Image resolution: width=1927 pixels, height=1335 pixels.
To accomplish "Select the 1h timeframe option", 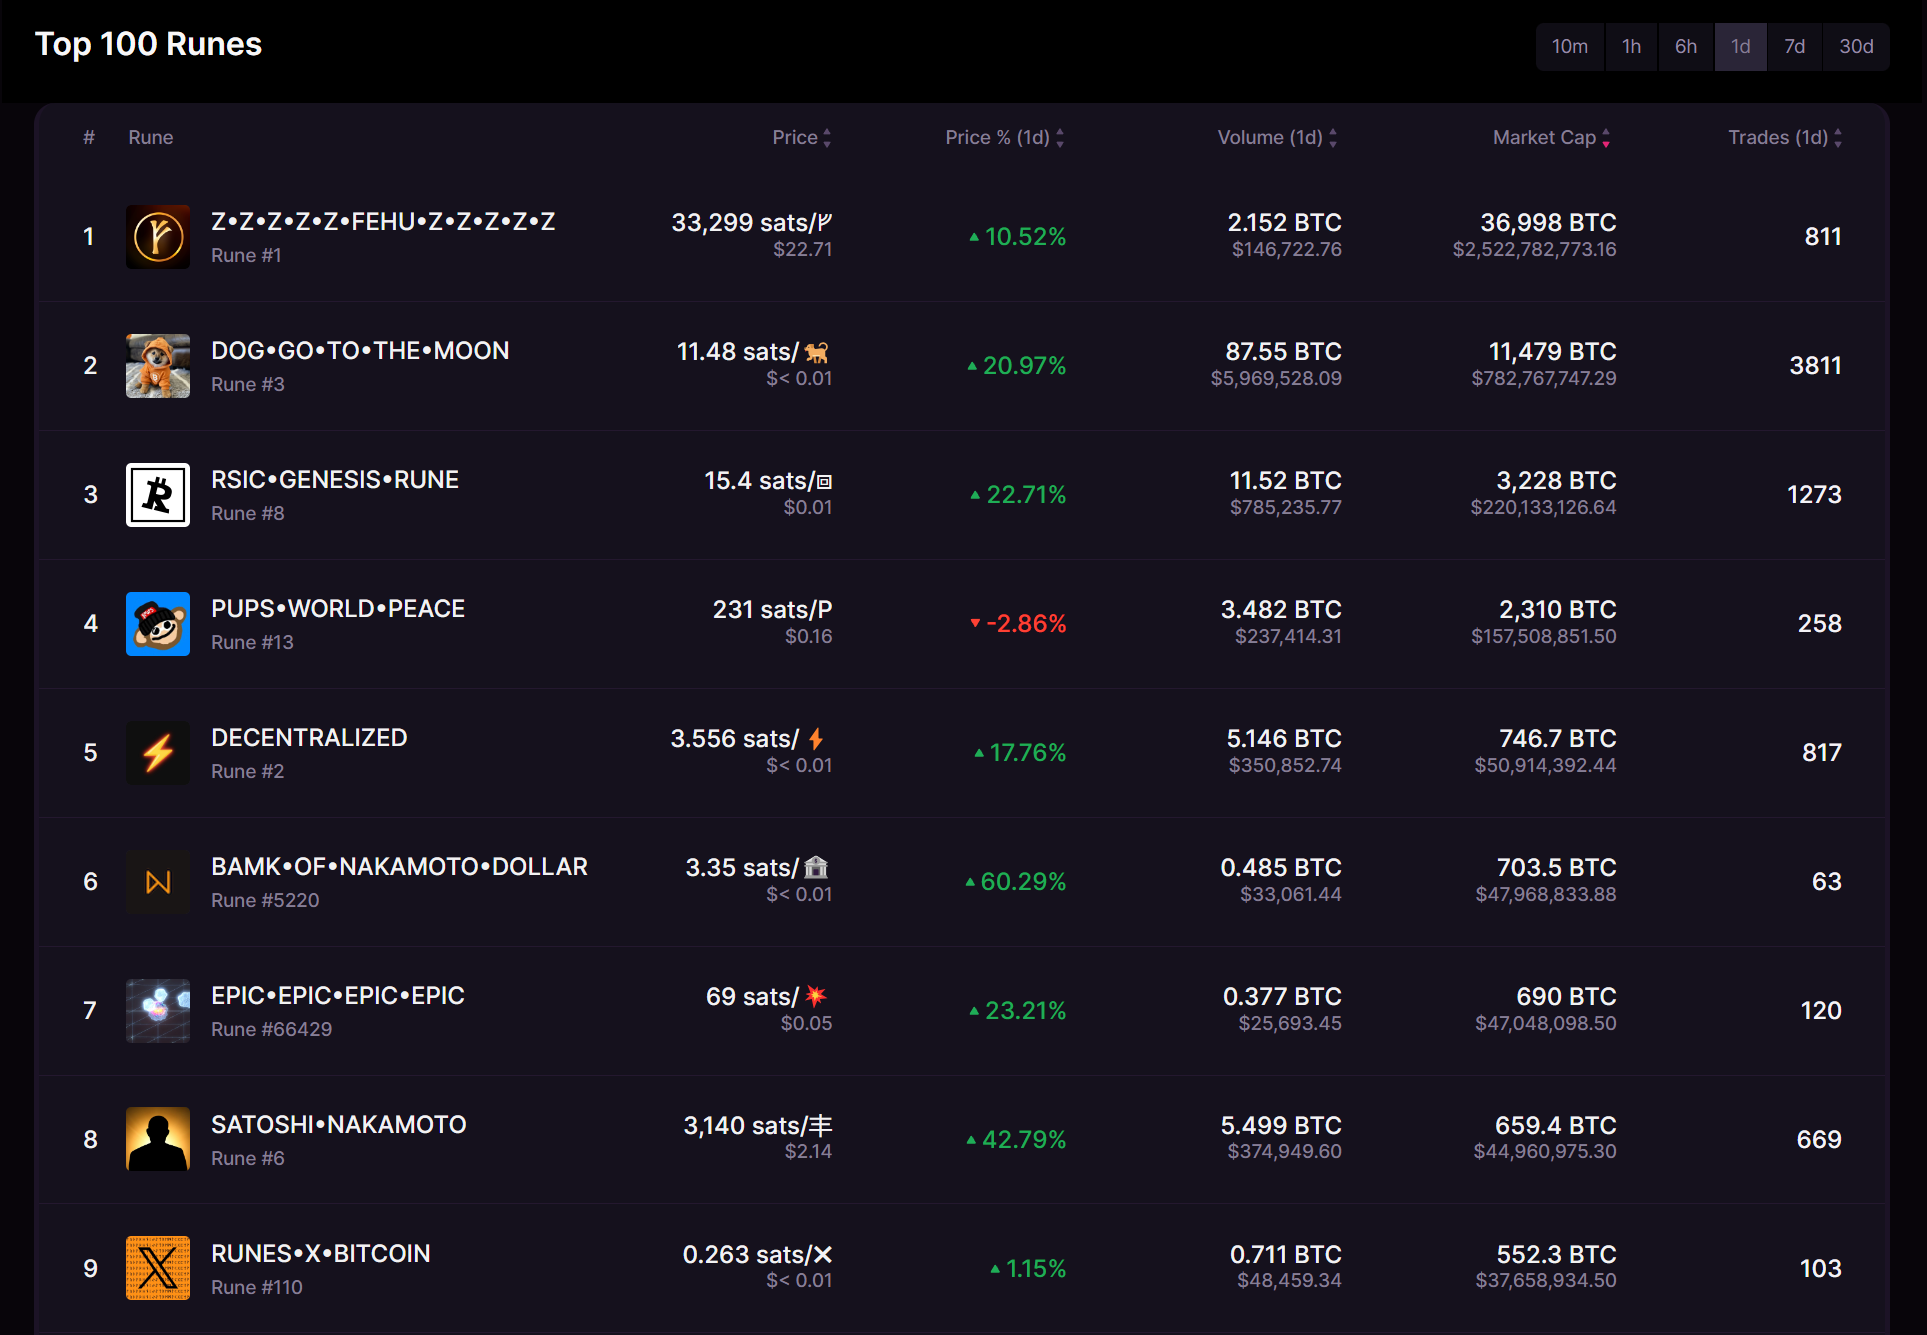I will [1631, 47].
